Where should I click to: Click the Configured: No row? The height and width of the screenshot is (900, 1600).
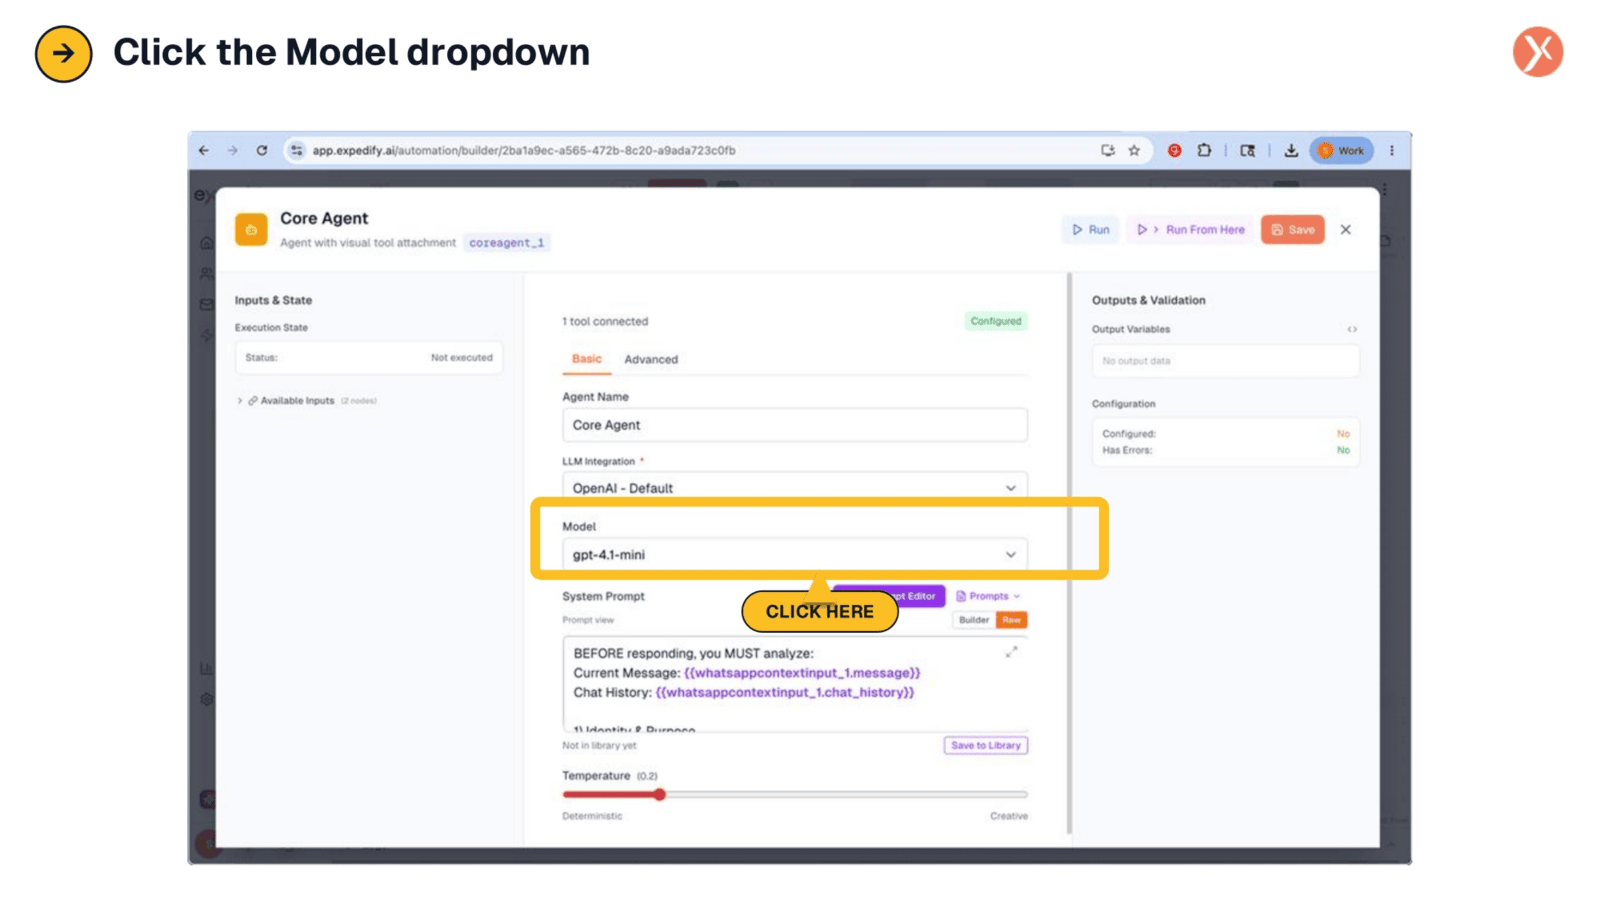1226,434
